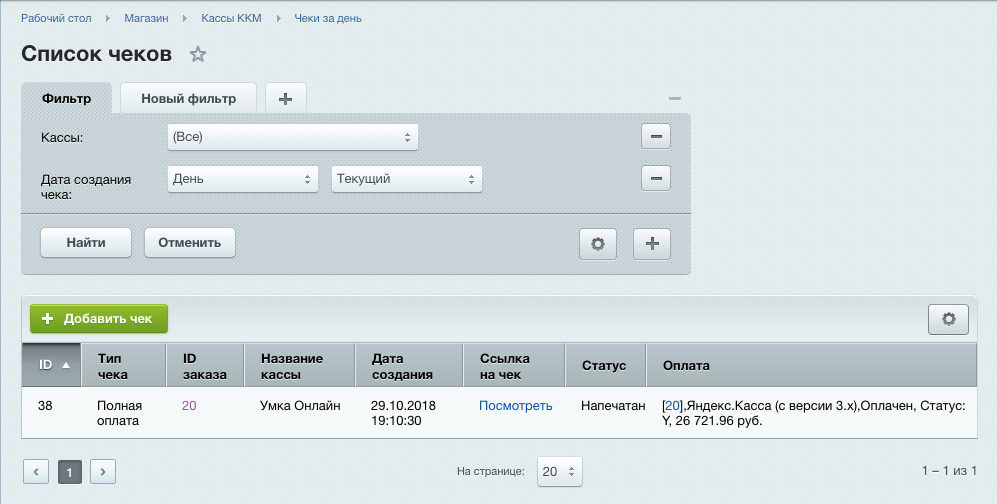Expand the Текущий dropdown
Viewport: 997px width, 504px height.
coord(406,179)
